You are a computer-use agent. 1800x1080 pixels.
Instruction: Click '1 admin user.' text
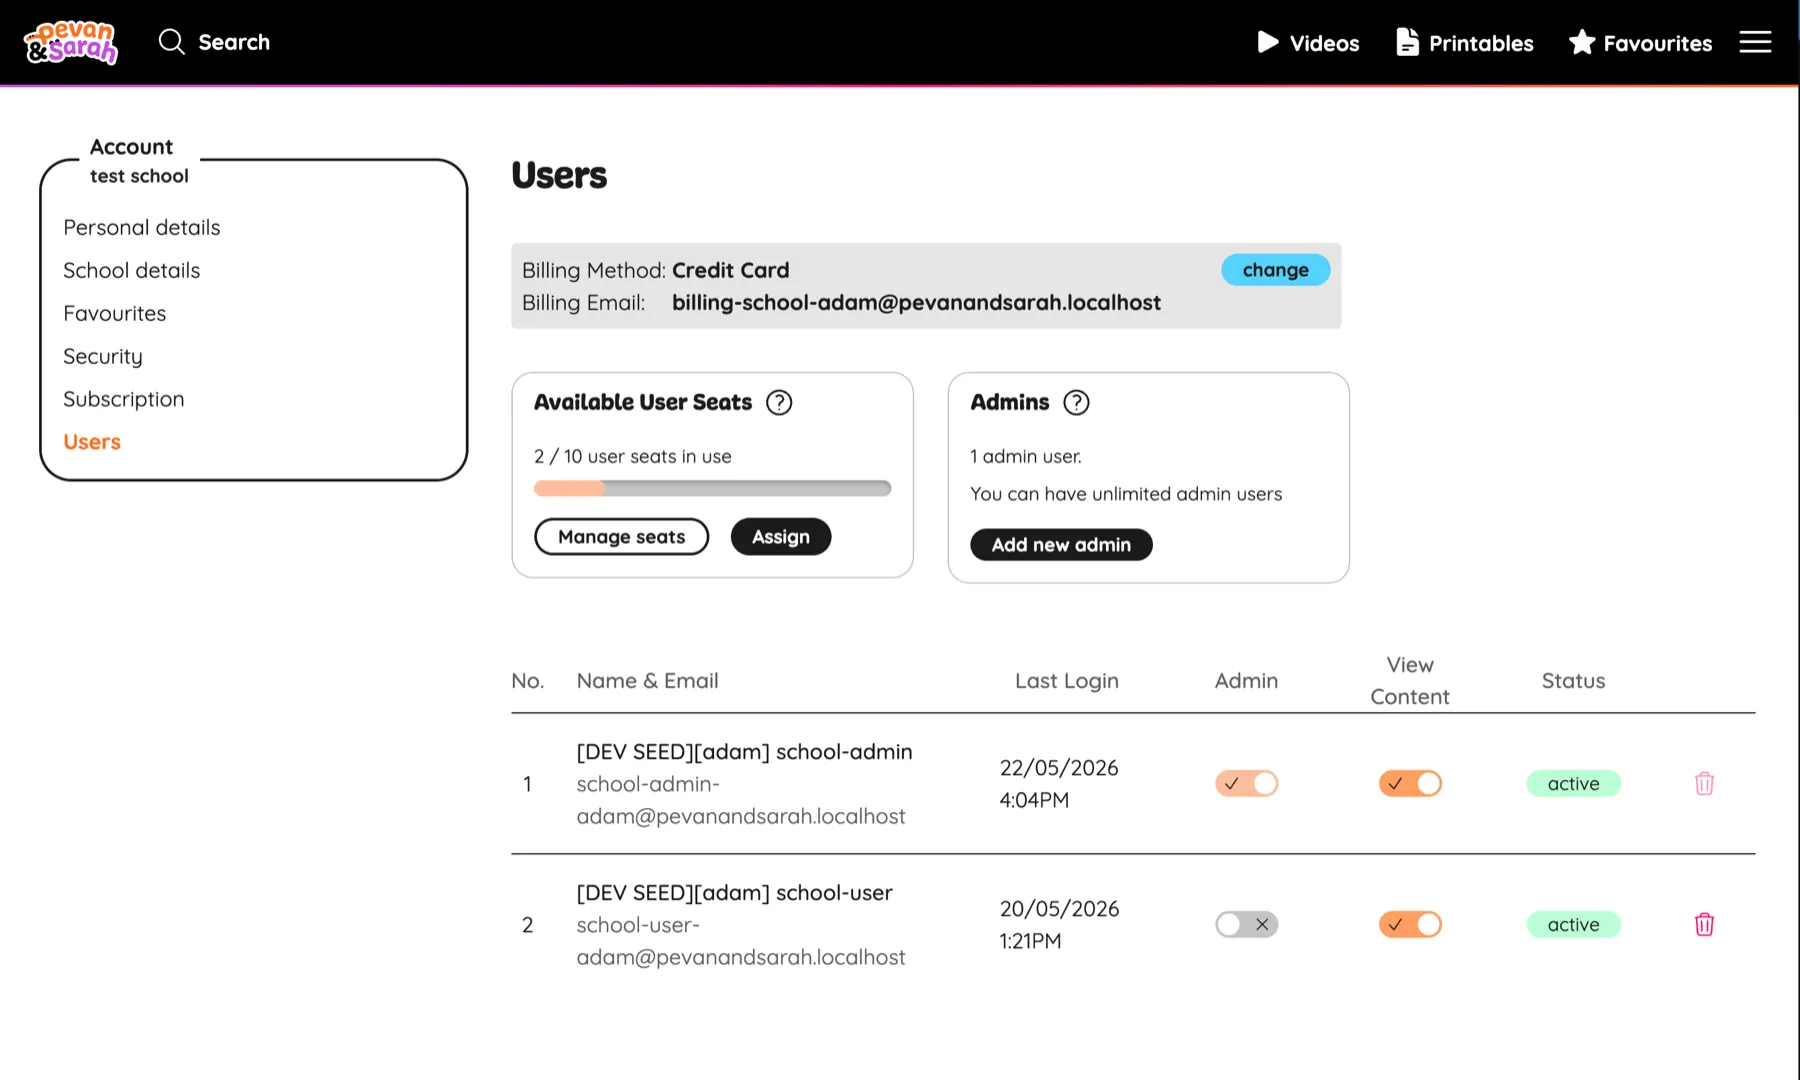[1026, 456]
